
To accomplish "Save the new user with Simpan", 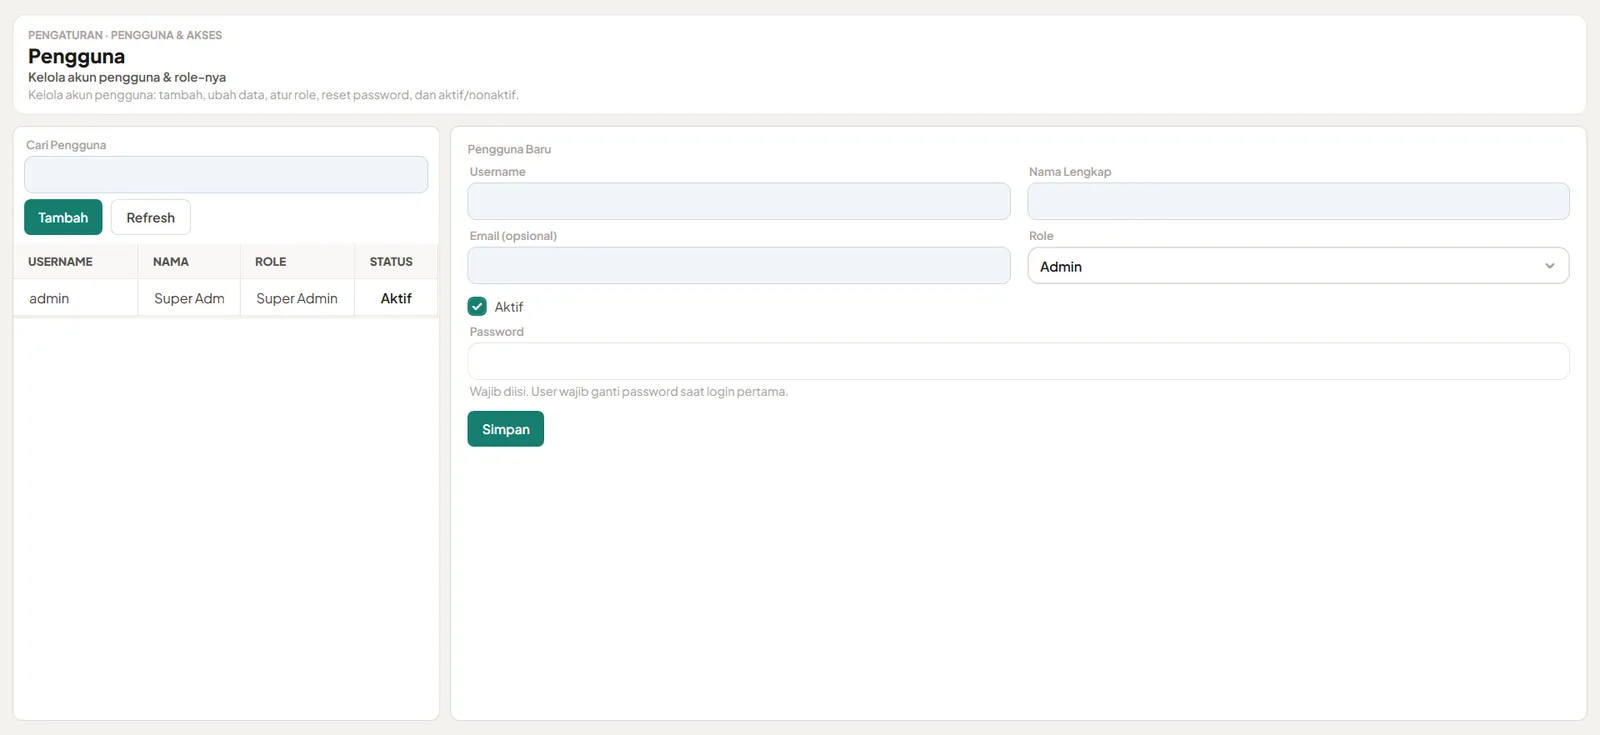I will [506, 429].
